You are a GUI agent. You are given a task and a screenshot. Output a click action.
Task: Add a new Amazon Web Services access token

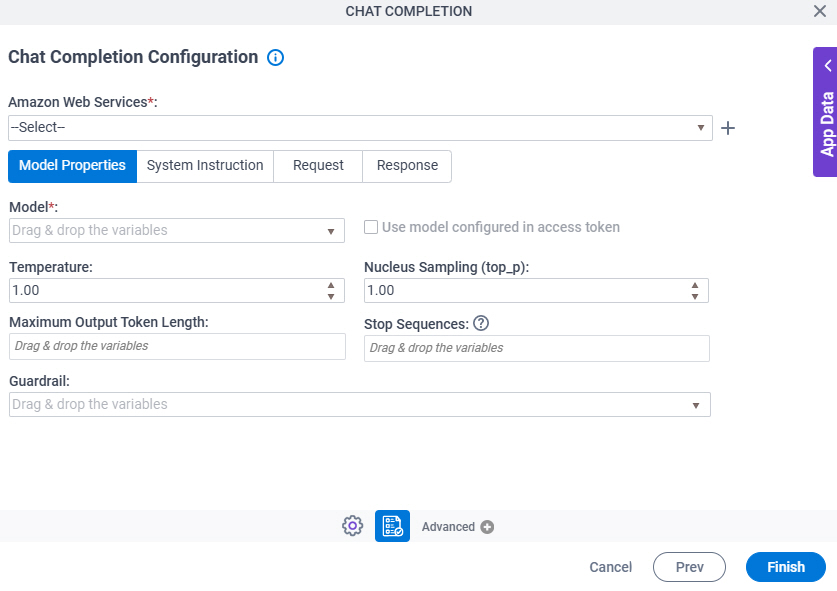(728, 128)
